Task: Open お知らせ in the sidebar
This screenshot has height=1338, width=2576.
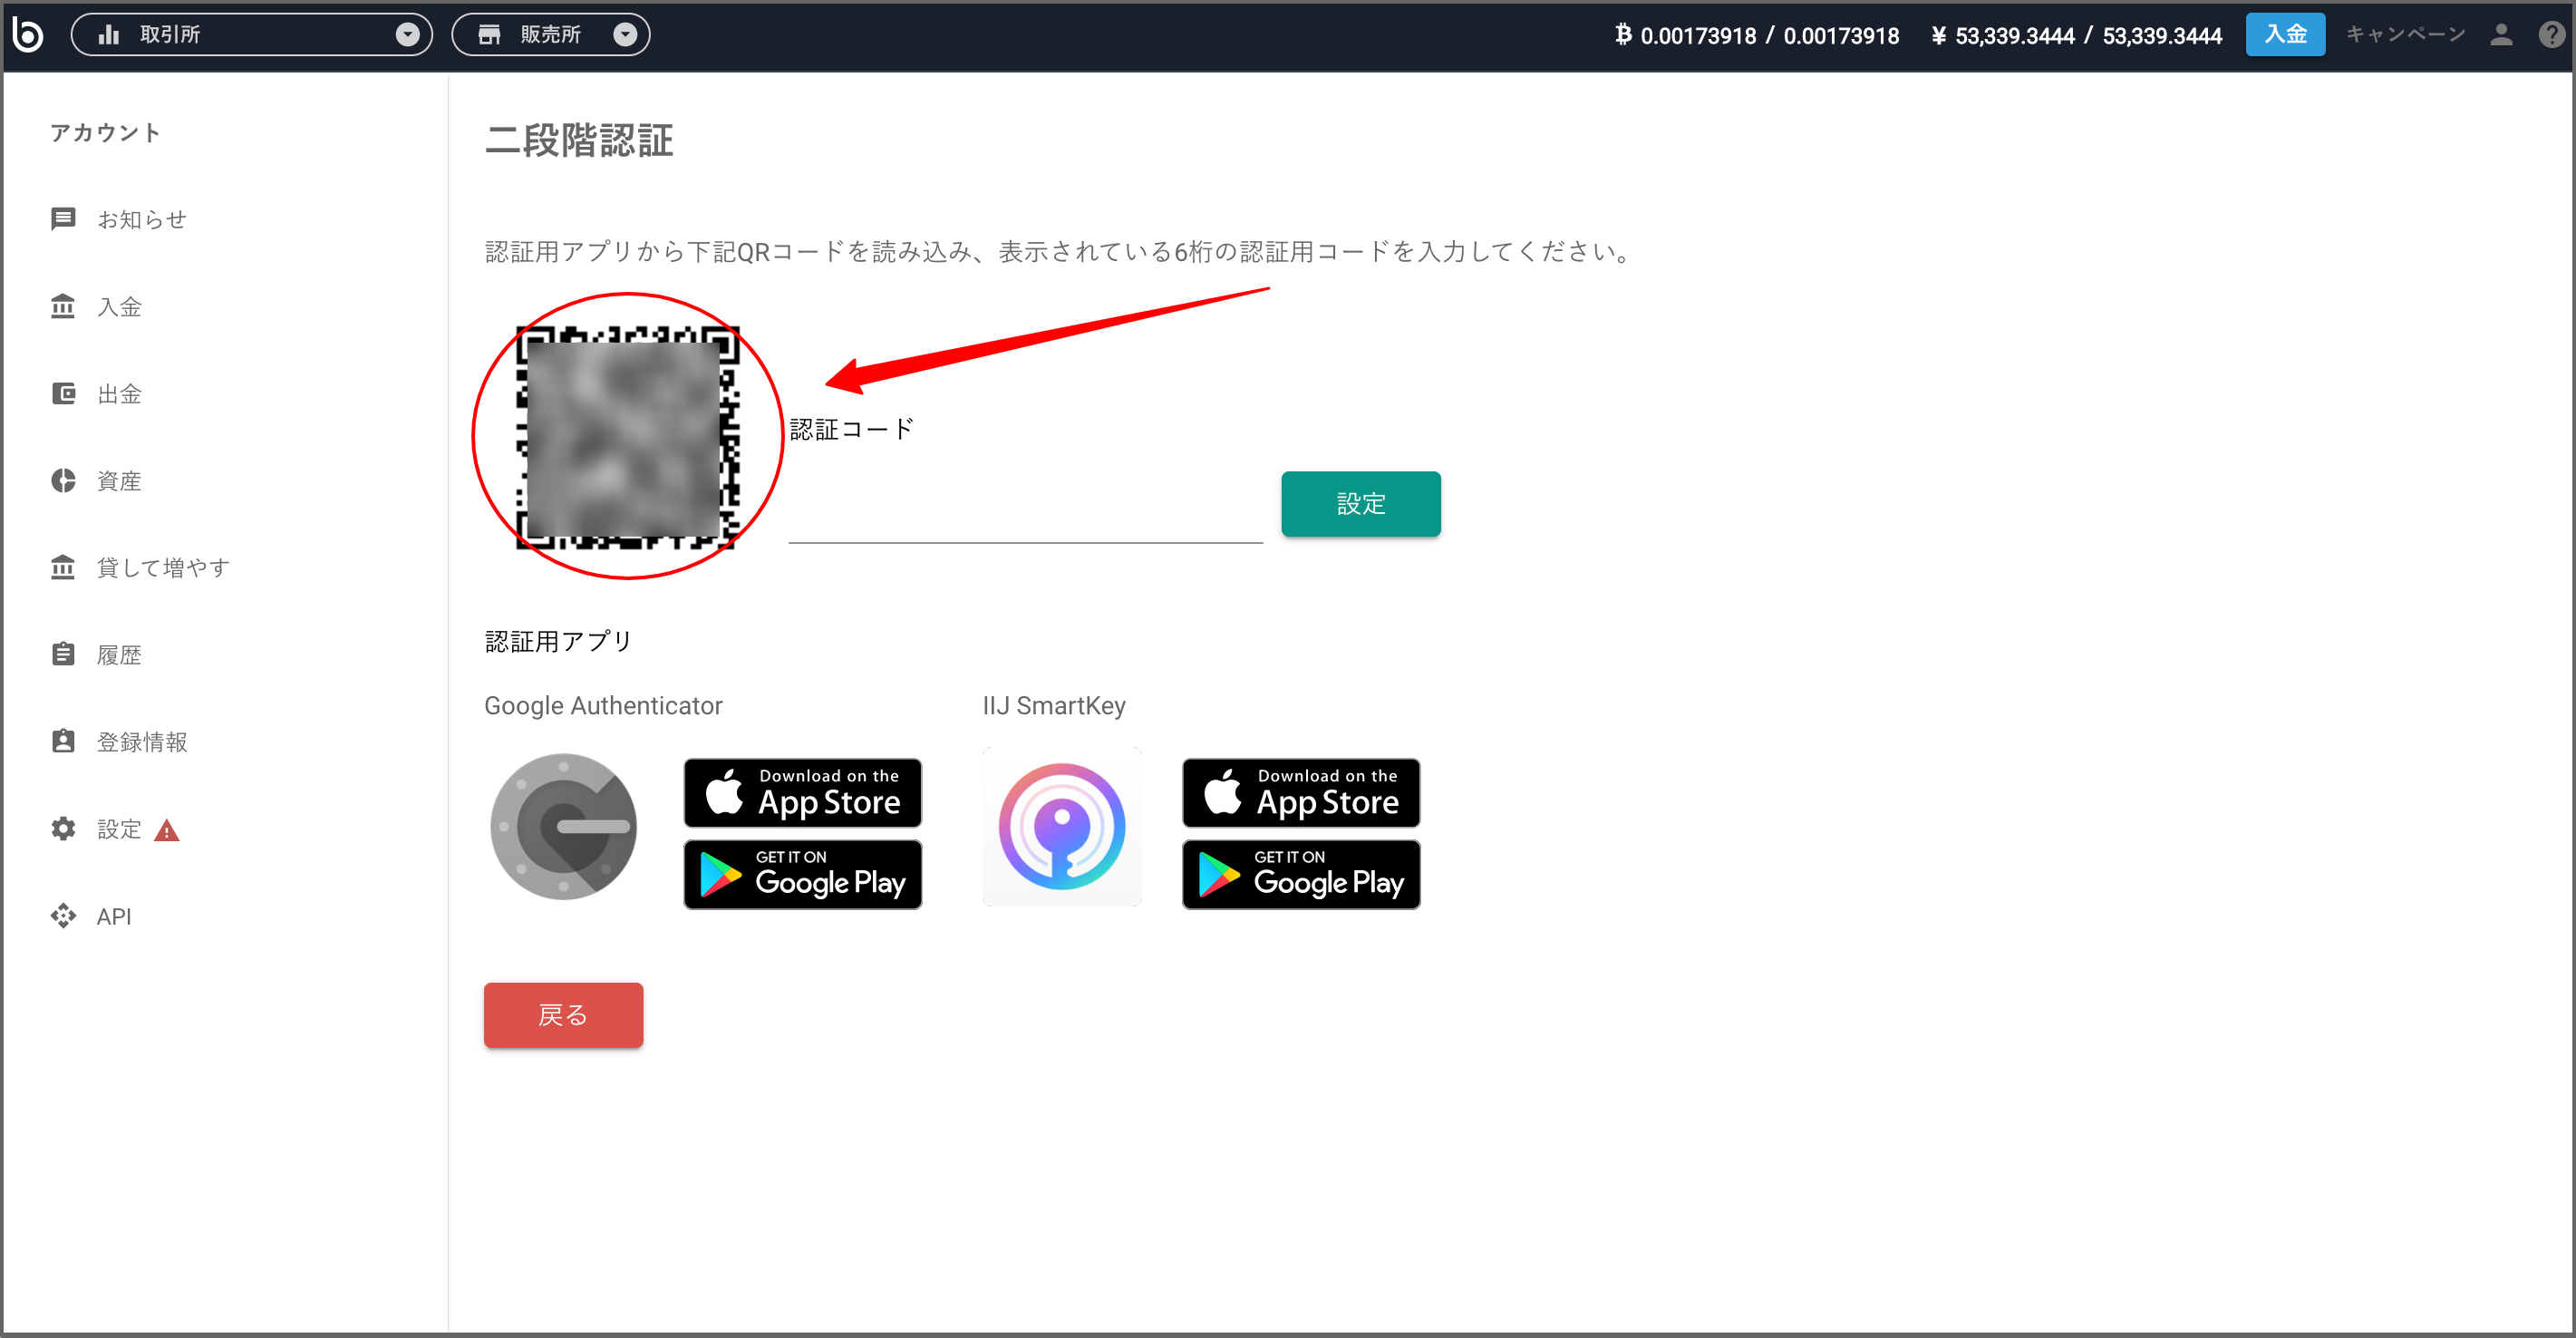Action: [x=142, y=219]
